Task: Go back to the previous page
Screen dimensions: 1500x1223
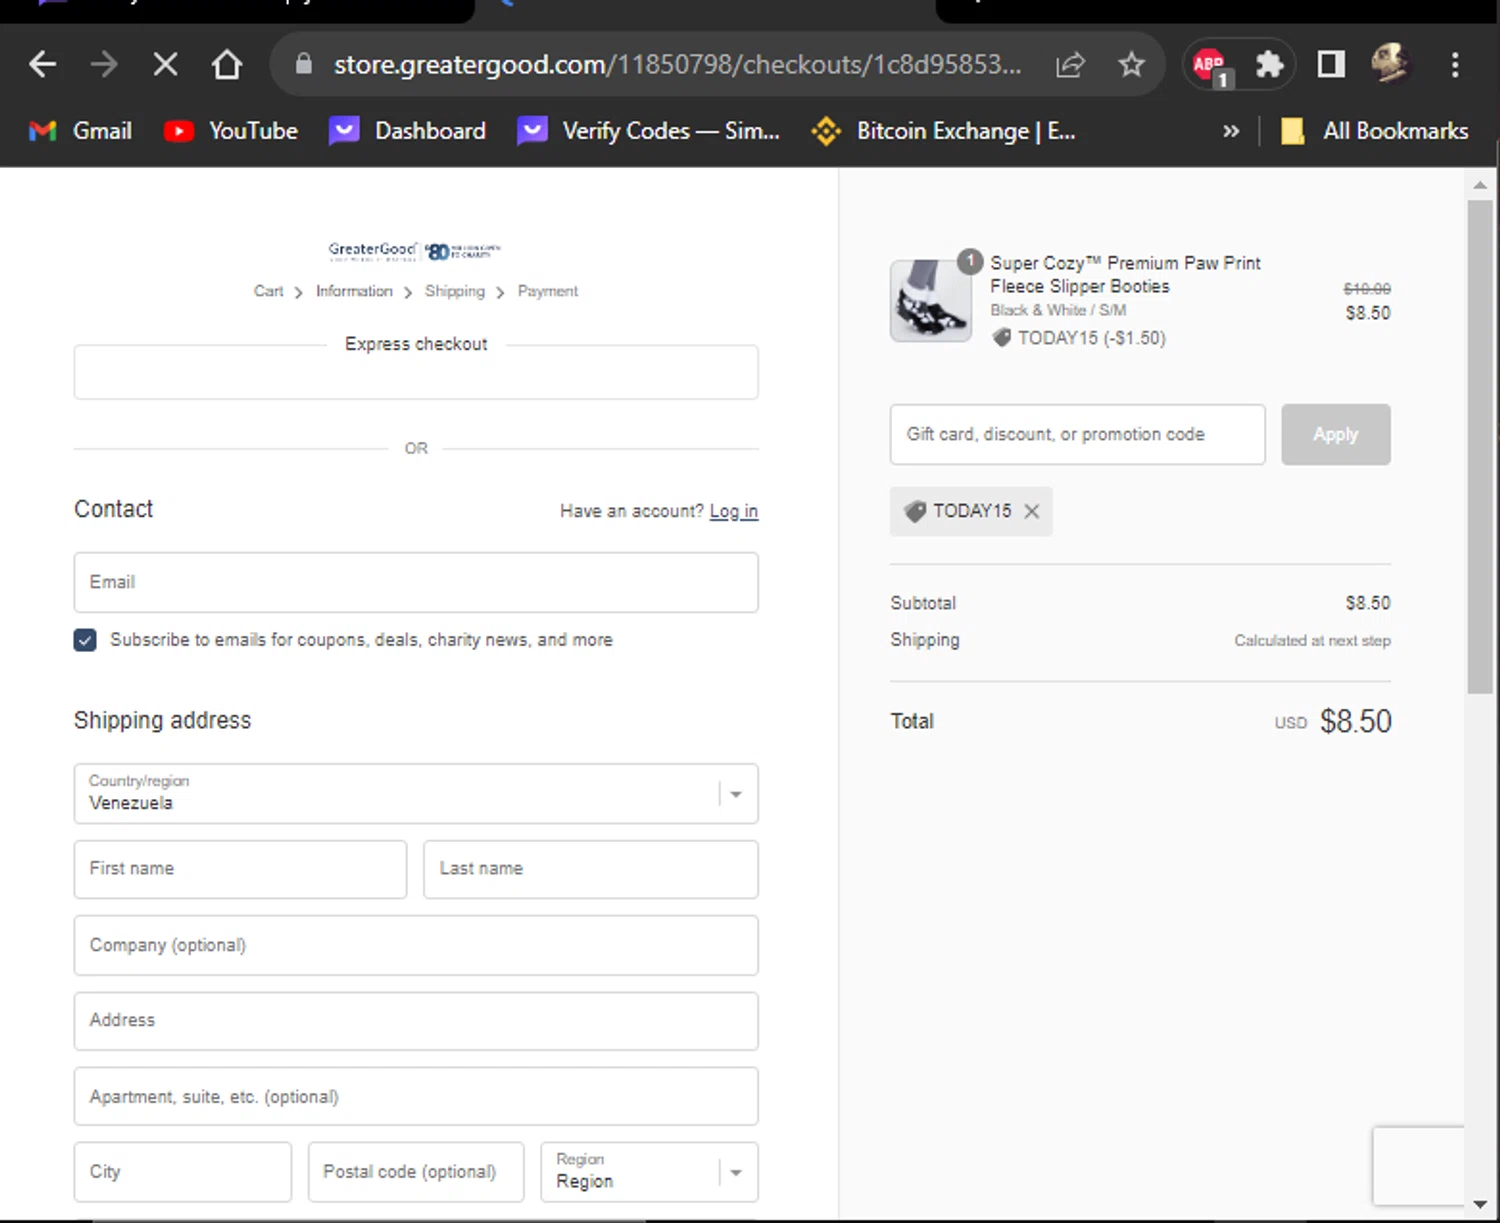Action: point(42,65)
